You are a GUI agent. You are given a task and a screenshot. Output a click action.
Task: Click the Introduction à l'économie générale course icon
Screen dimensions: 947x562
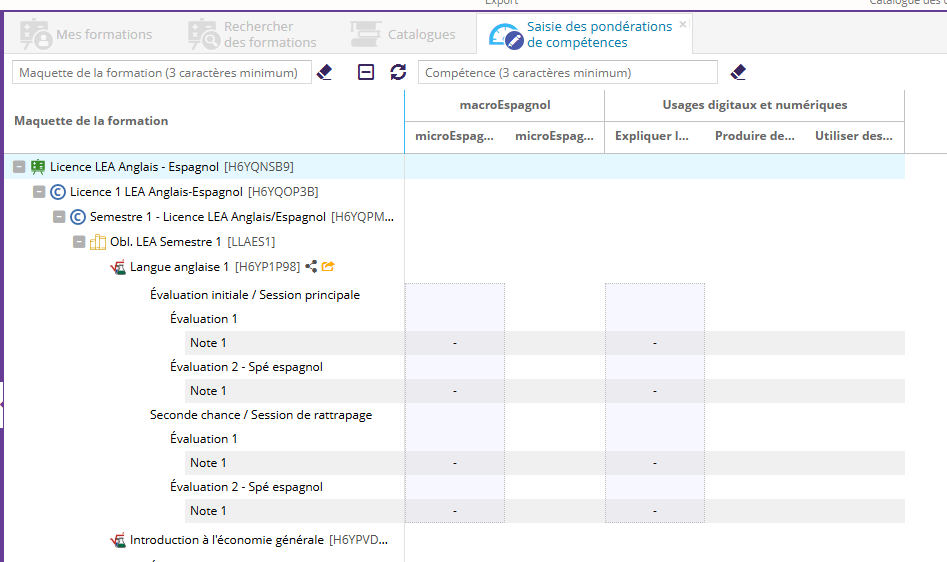[x=118, y=540]
